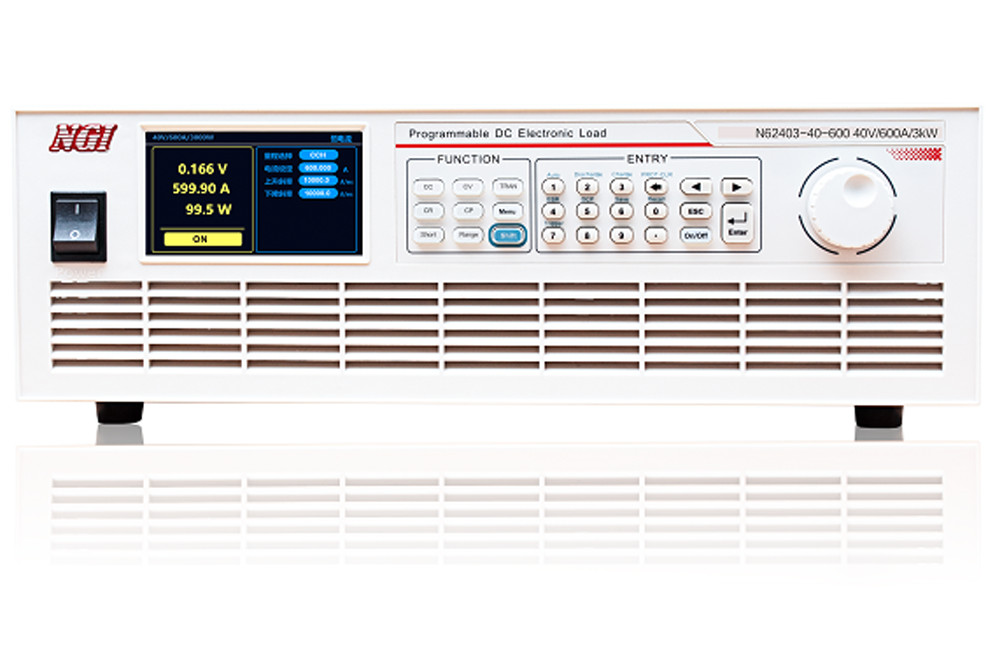Viewport: 1000px width, 666px height.
Task: Select the 600.000 A current setting field
Action: click(x=318, y=168)
